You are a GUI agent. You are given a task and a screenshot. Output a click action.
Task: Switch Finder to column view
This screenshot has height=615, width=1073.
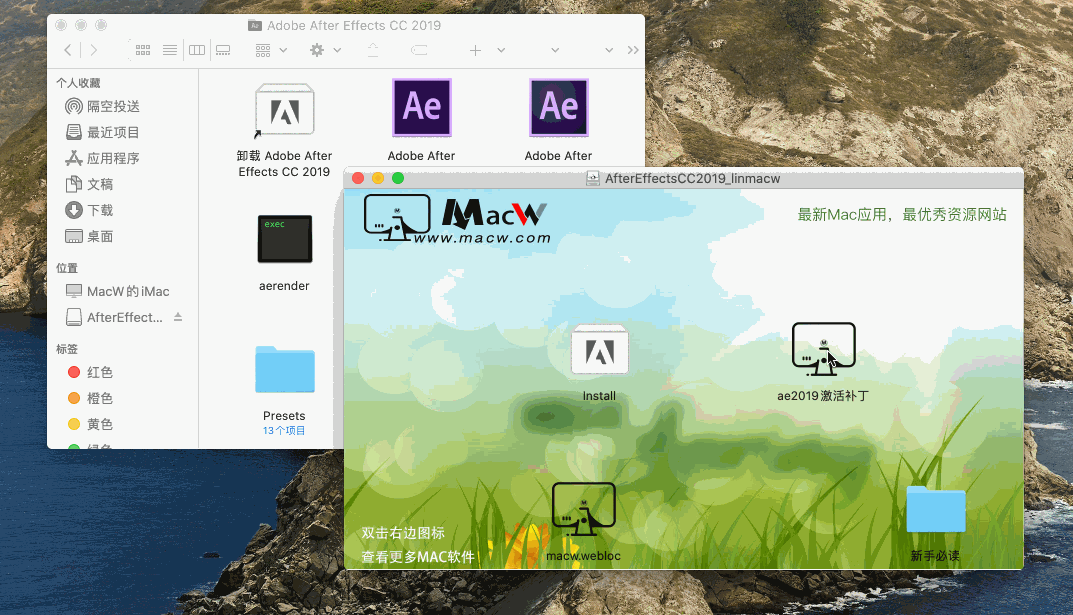click(196, 50)
